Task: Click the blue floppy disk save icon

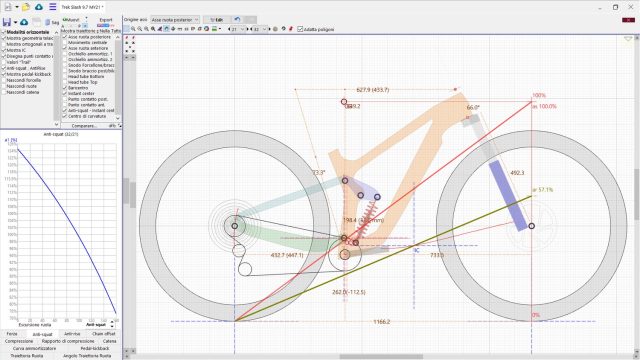Action: click(x=7, y=22)
